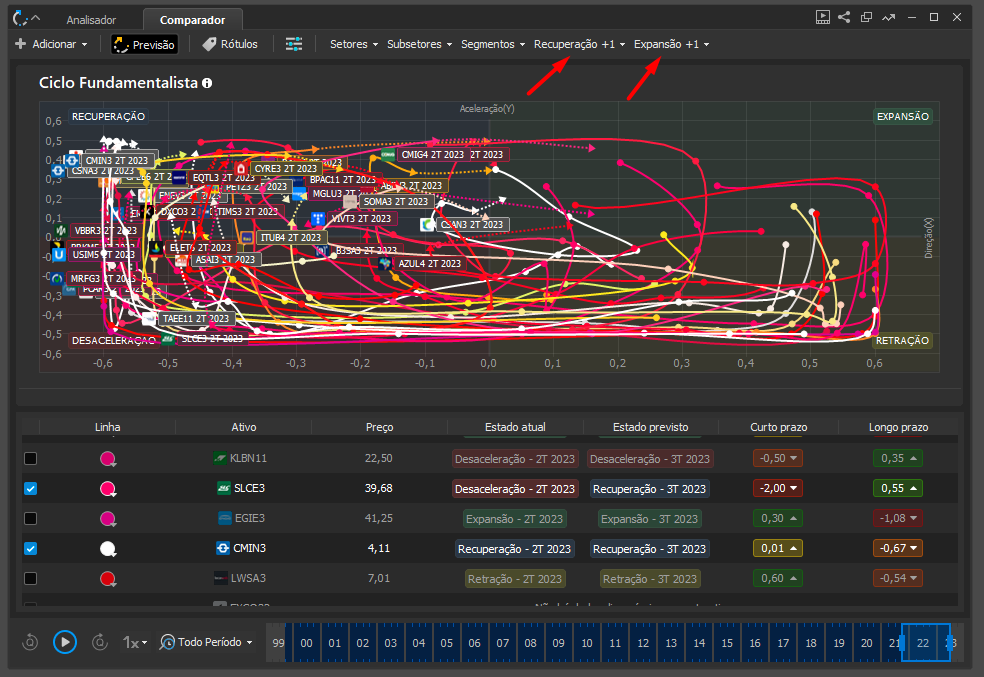984x677 pixels.
Task: Check the LWSA3 row checkbox
Action: click(30, 578)
